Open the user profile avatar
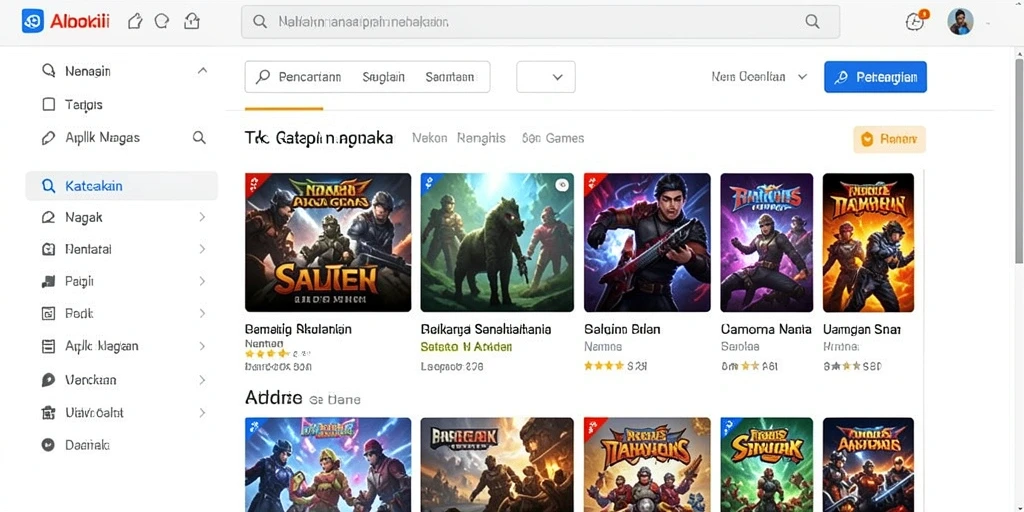This screenshot has height=512, width=1024. 960,22
